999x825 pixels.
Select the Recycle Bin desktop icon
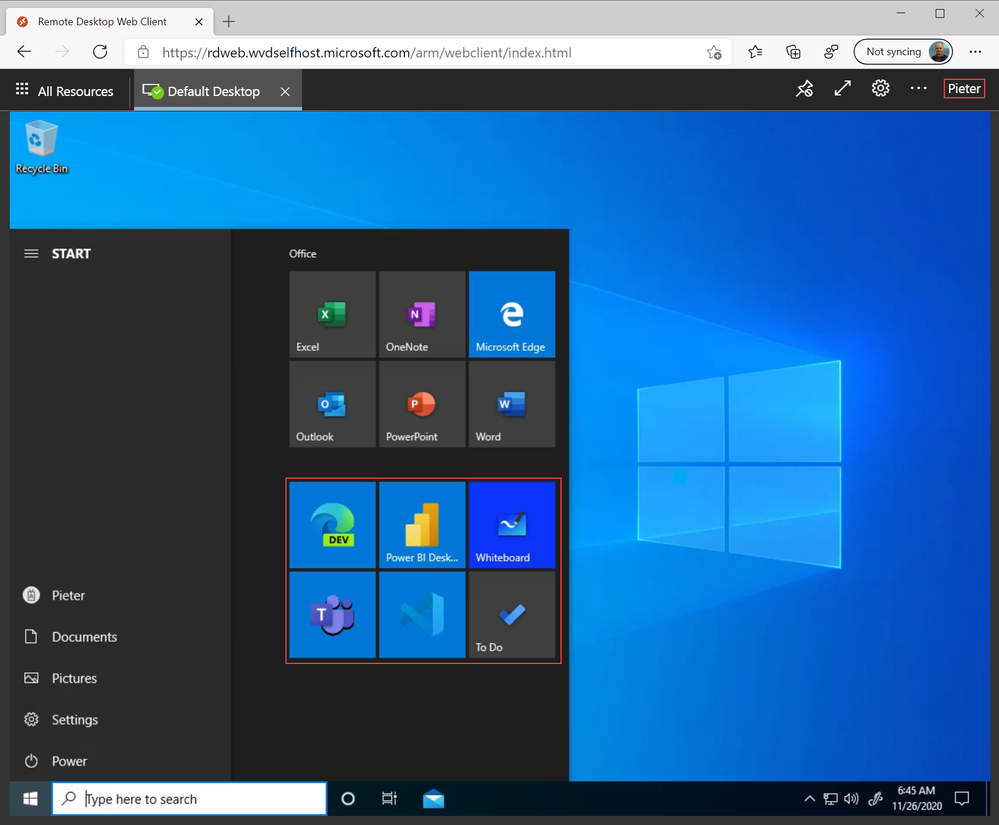point(41,147)
